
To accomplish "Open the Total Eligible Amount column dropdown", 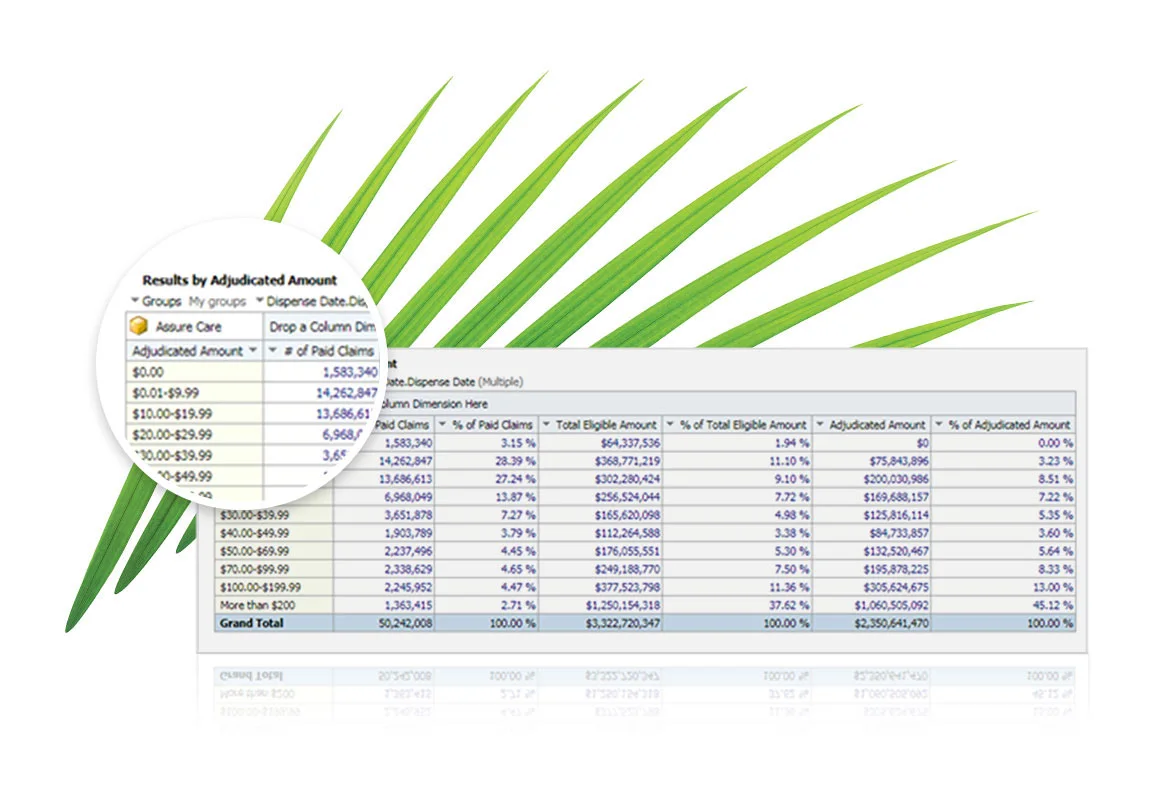I will point(546,424).
